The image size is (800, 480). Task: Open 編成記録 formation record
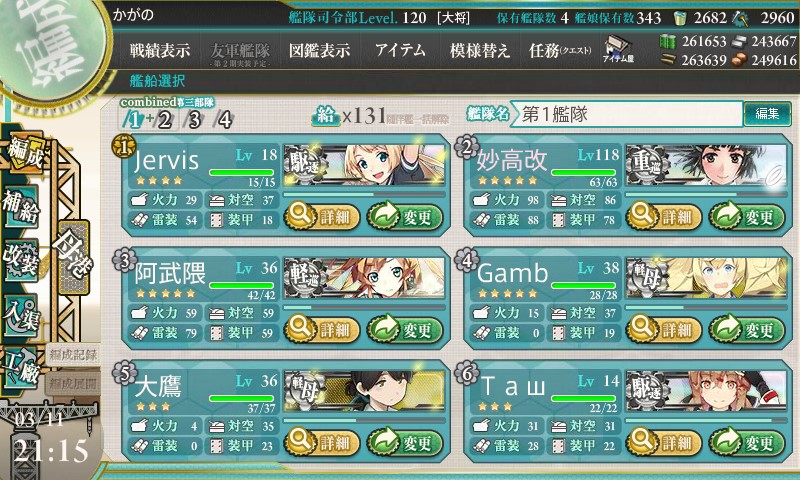[73, 355]
